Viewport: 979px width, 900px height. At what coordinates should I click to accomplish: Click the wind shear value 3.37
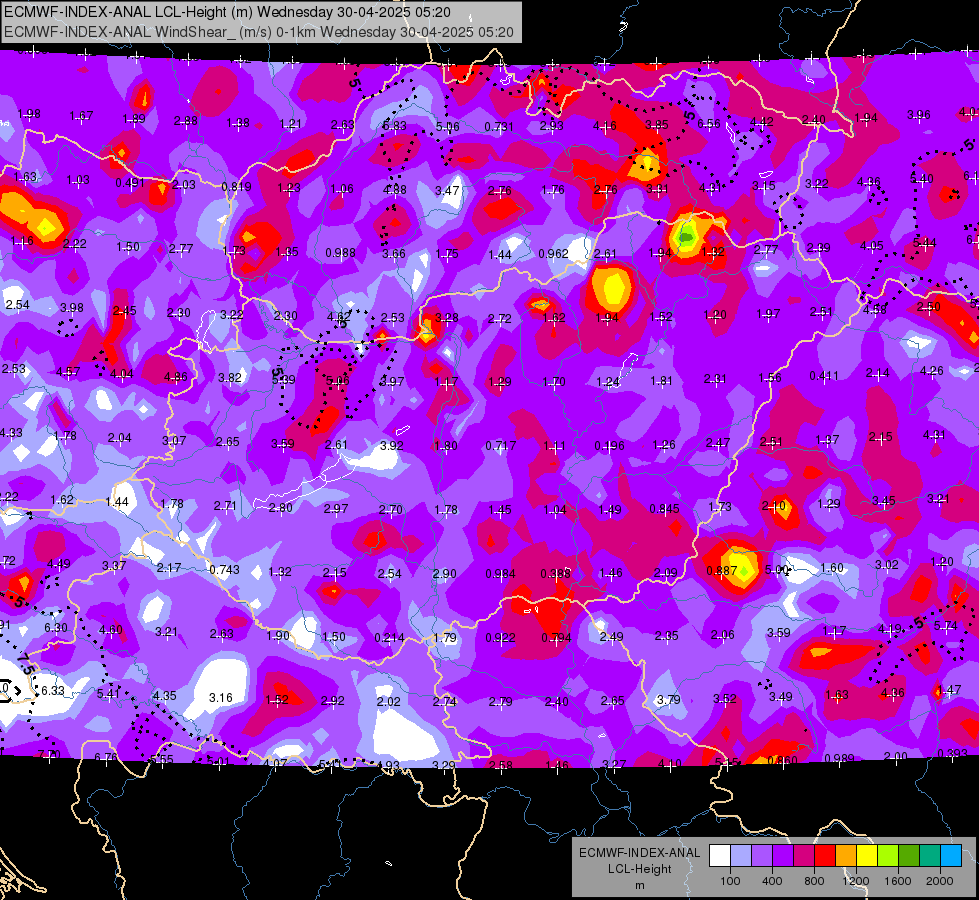(x=114, y=565)
